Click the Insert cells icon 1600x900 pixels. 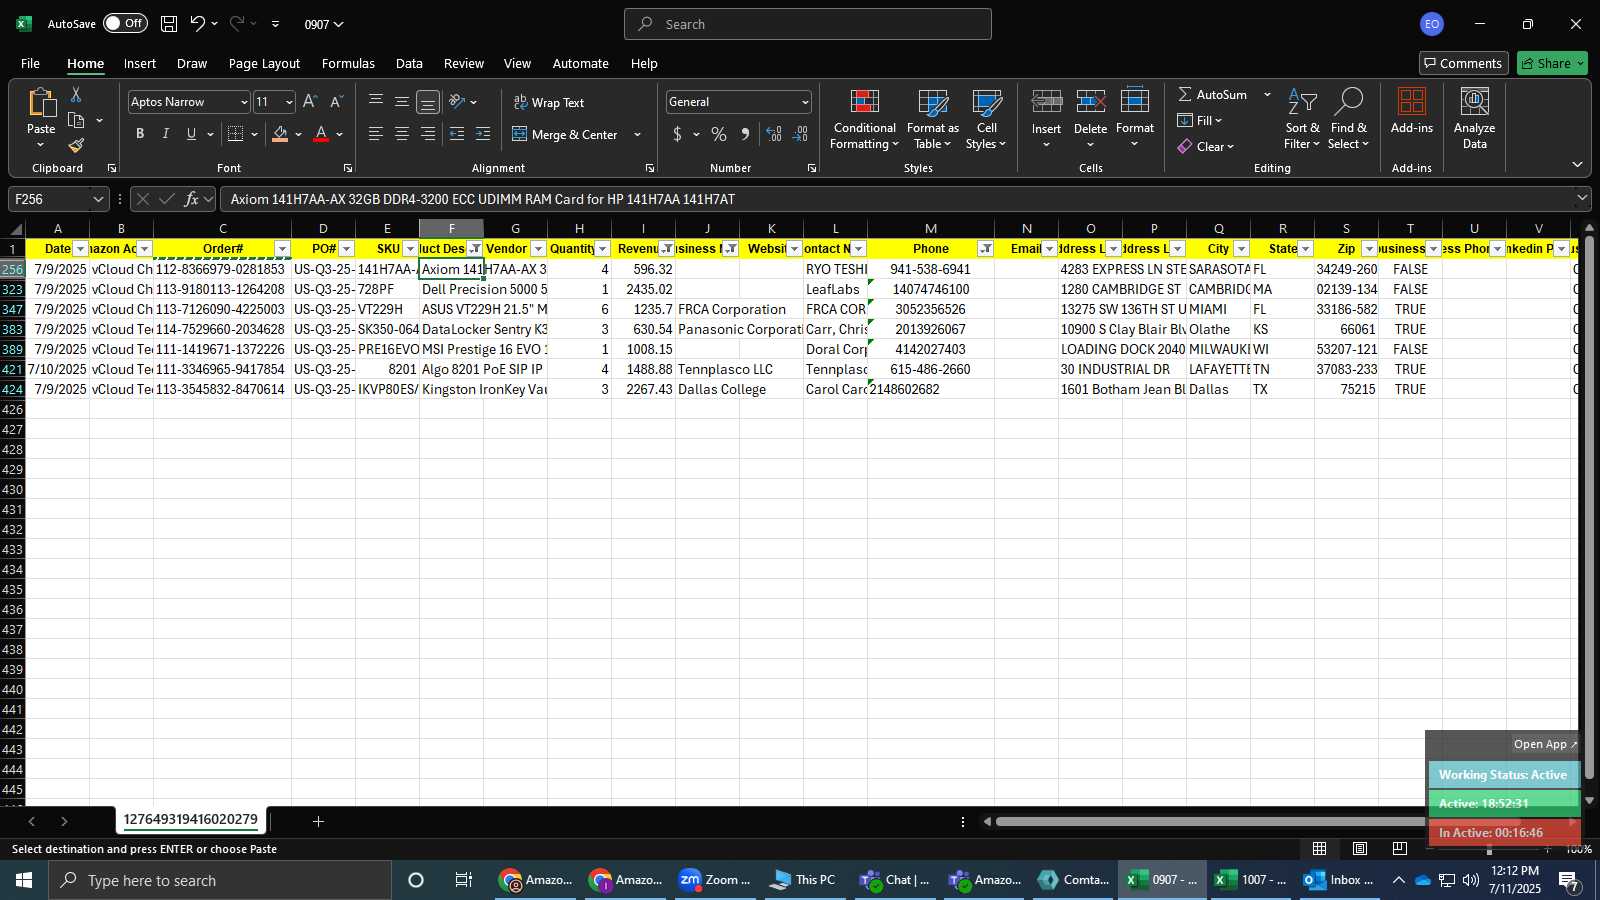click(x=1047, y=103)
